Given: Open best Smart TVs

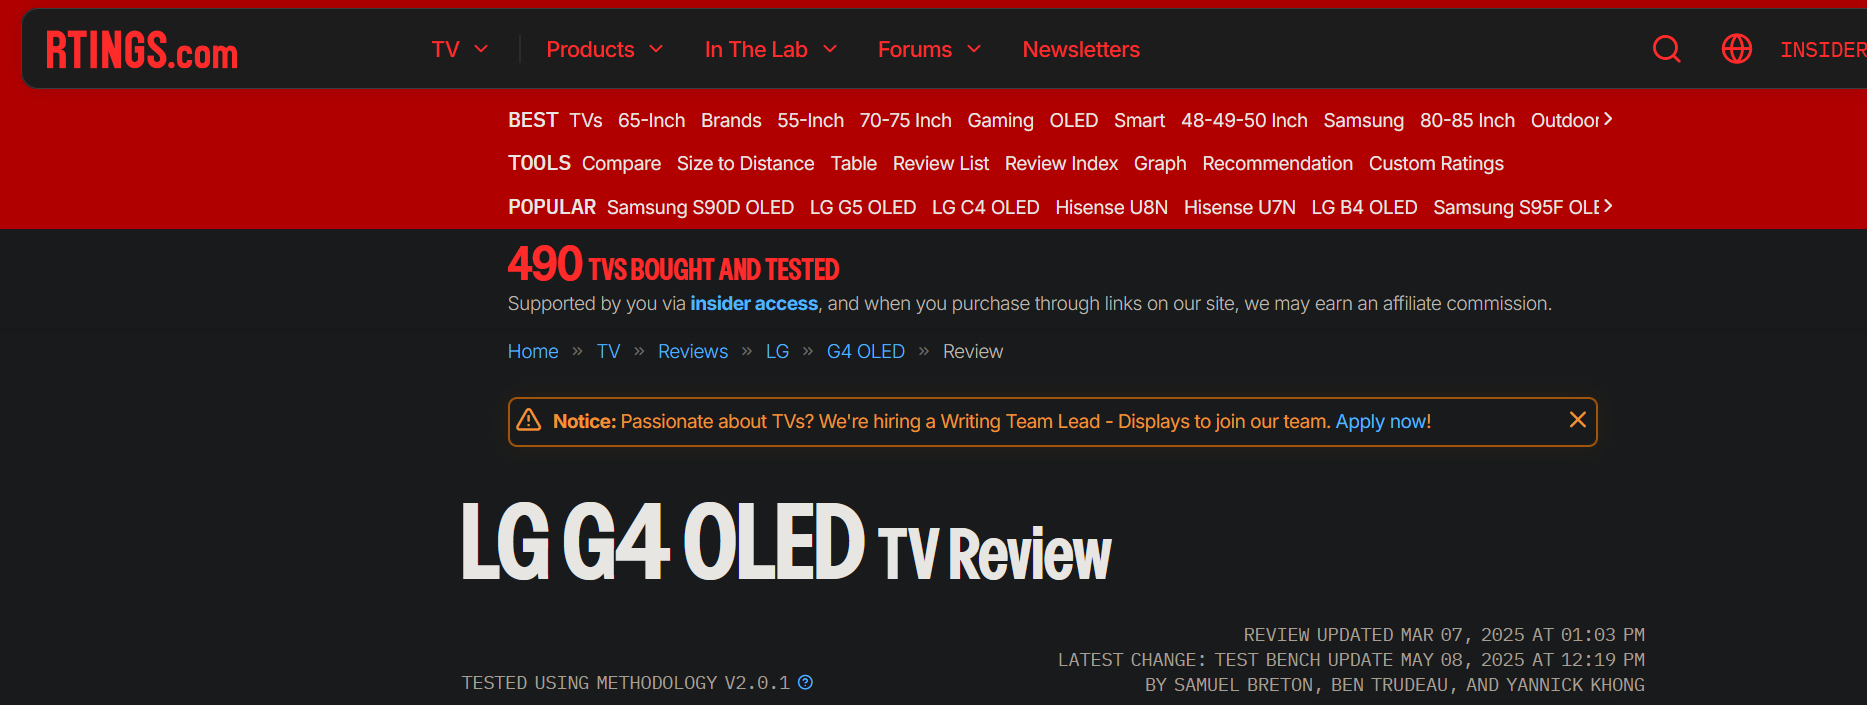Looking at the screenshot, I should [x=1140, y=120].
